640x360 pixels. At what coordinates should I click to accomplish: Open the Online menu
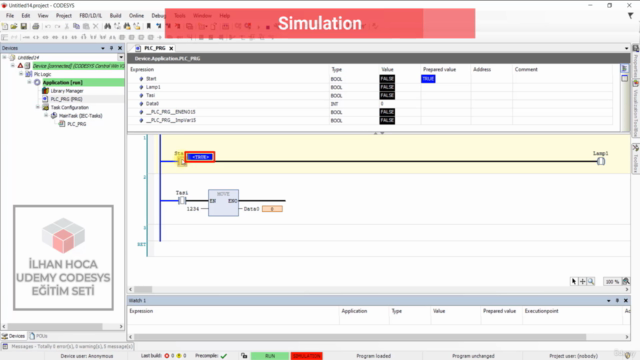pyautogui.click(x=136, y=16)
